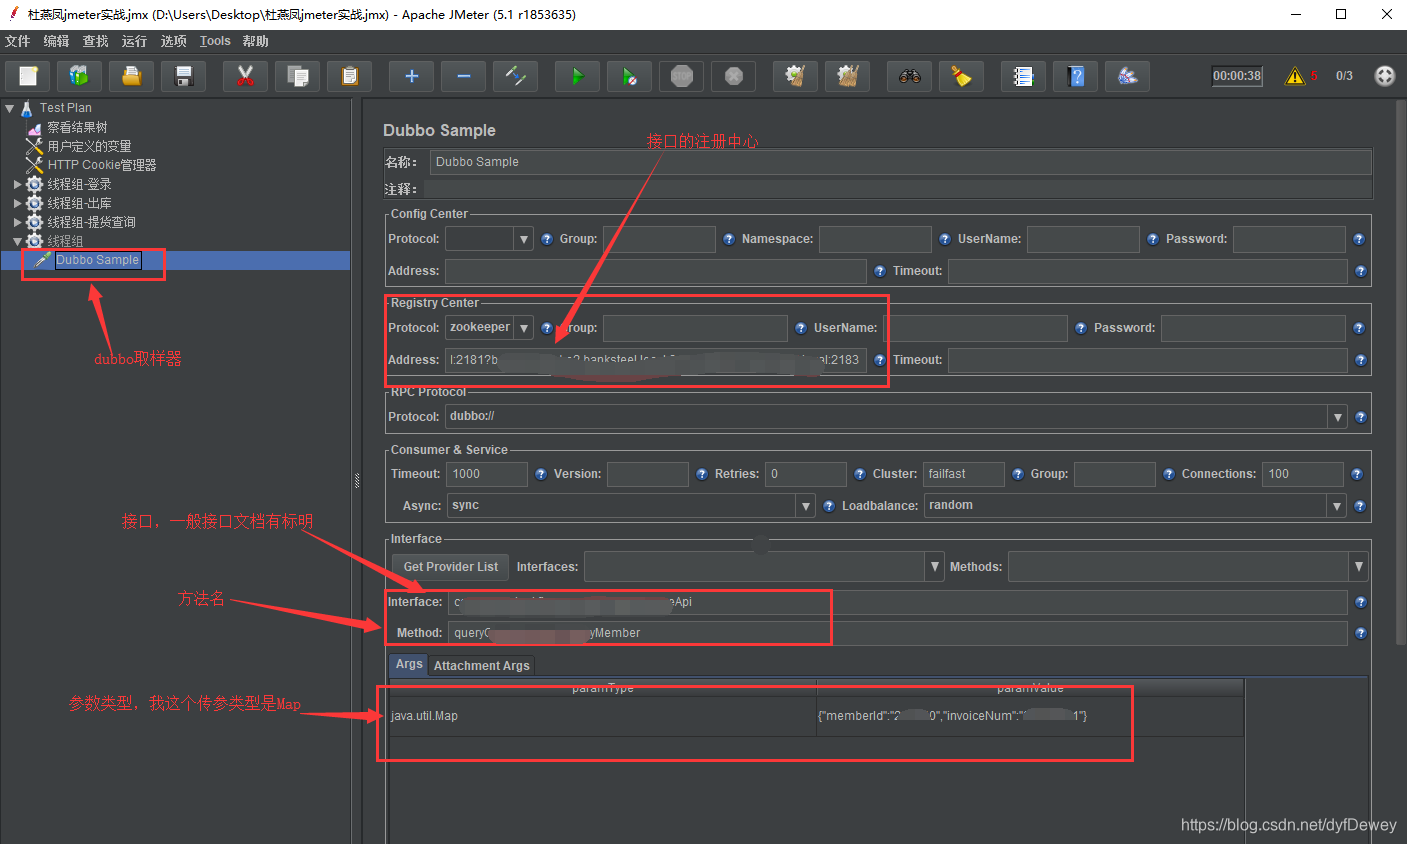Click the Stop test icon
Image resolution: width=1407 pixels, height=844 pixels.
pyautogui.click(x=682, y=76)
